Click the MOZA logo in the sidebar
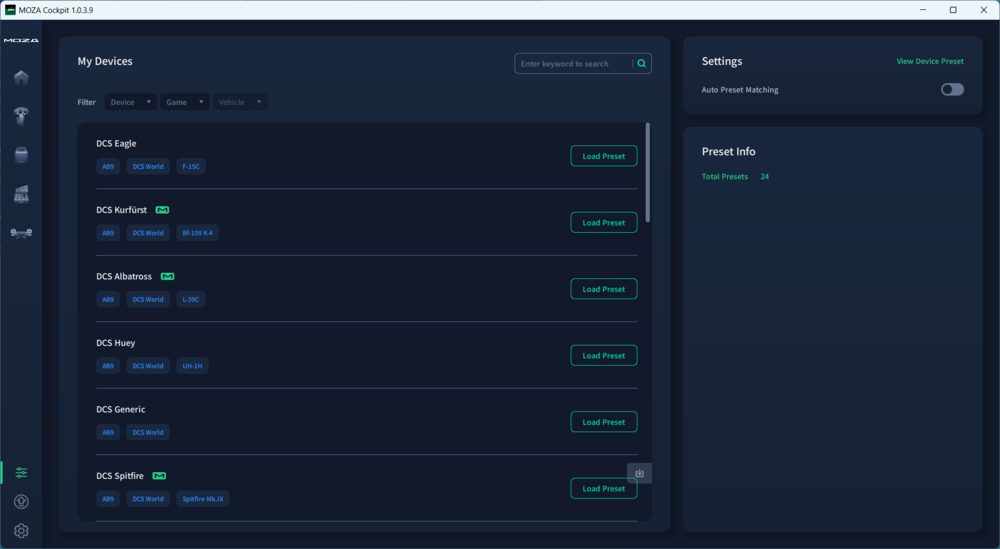The image size is (1000, 549). click(x=21, y=40)
